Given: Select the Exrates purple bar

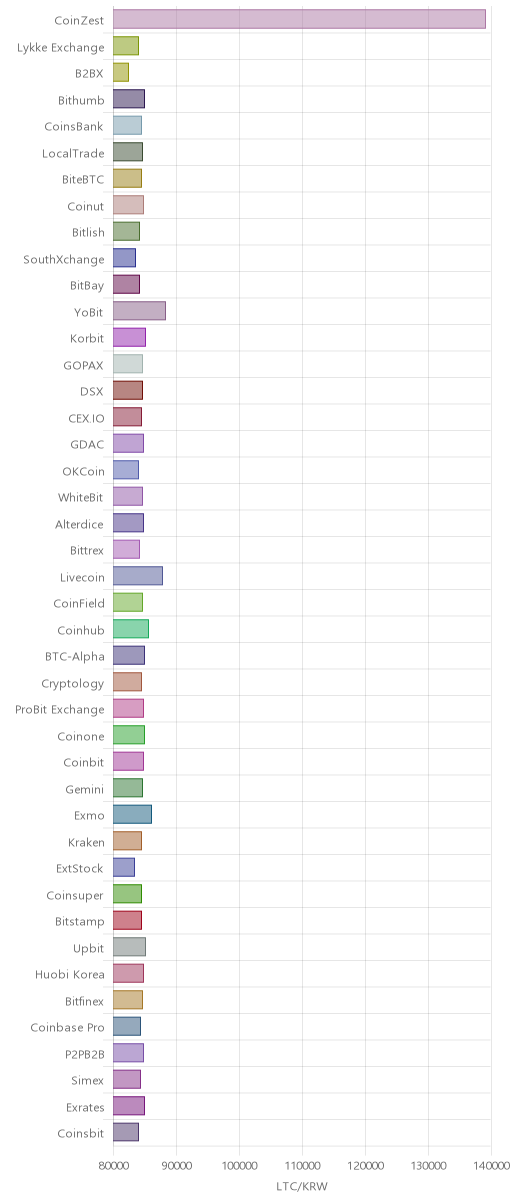Looking at the screenshot, I should tap(129, 1106).
